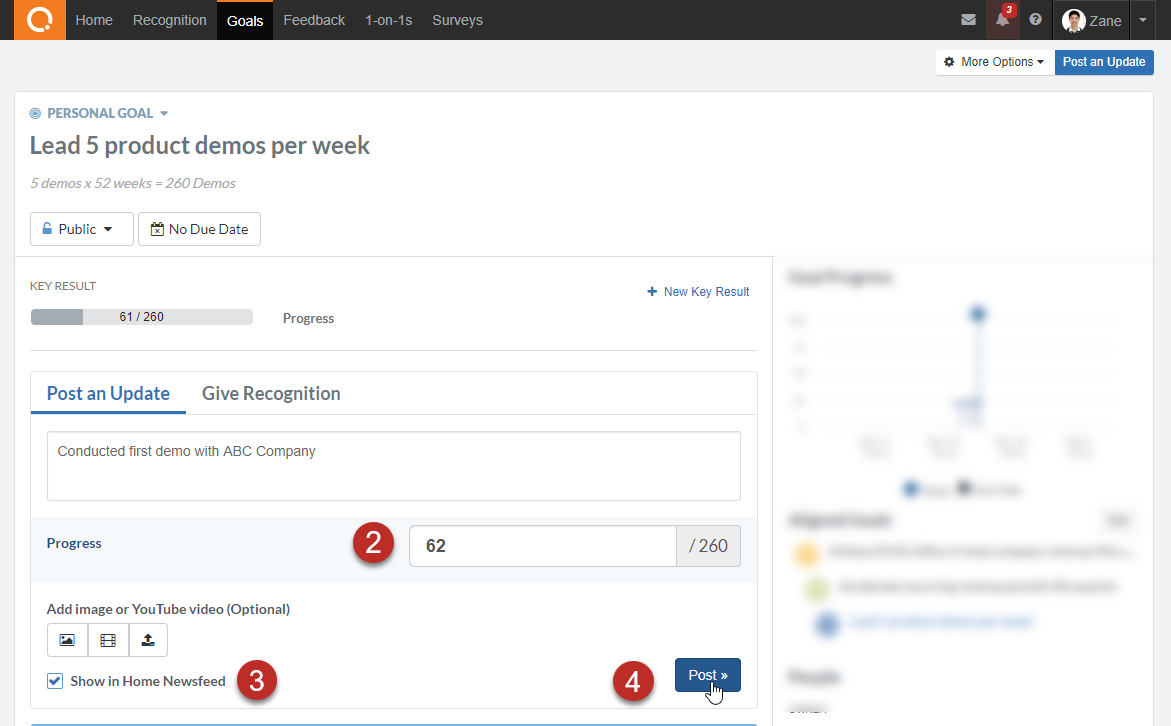This screenshot has height=726, width=1171.
Task: Click the Progress value input field
Action: coord(542,546)
